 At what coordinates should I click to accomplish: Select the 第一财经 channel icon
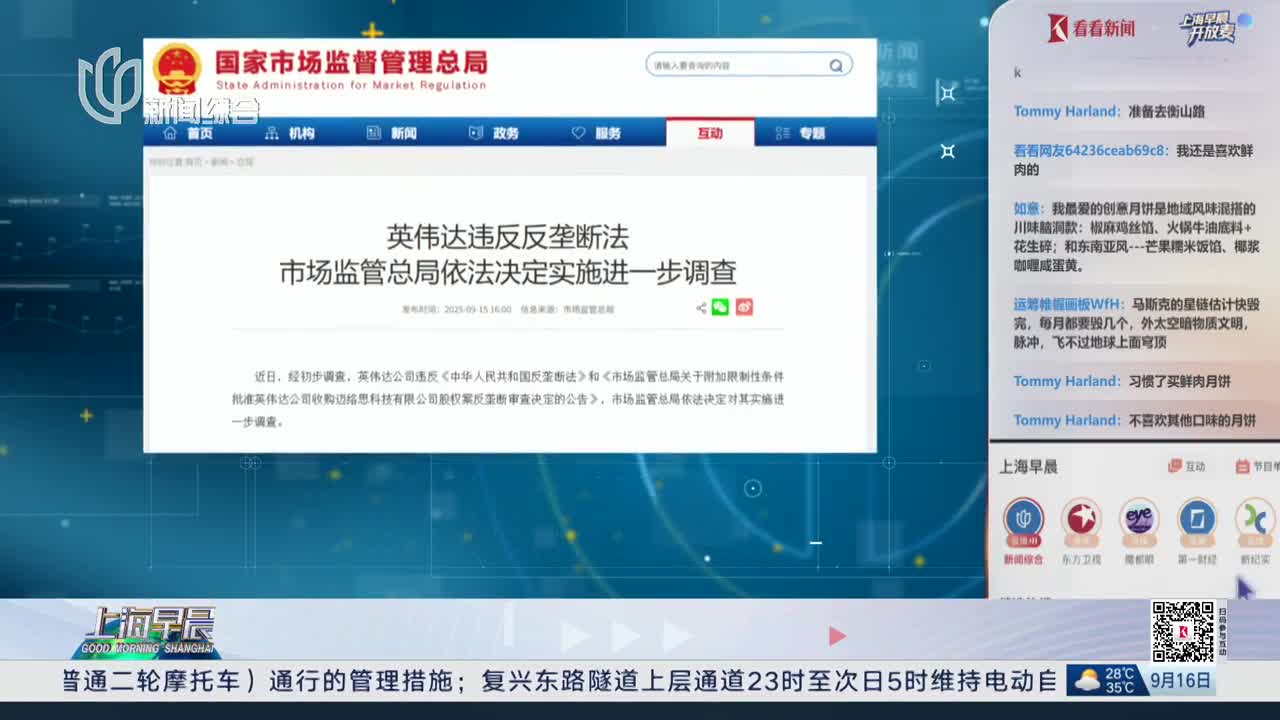(1197, 520)
